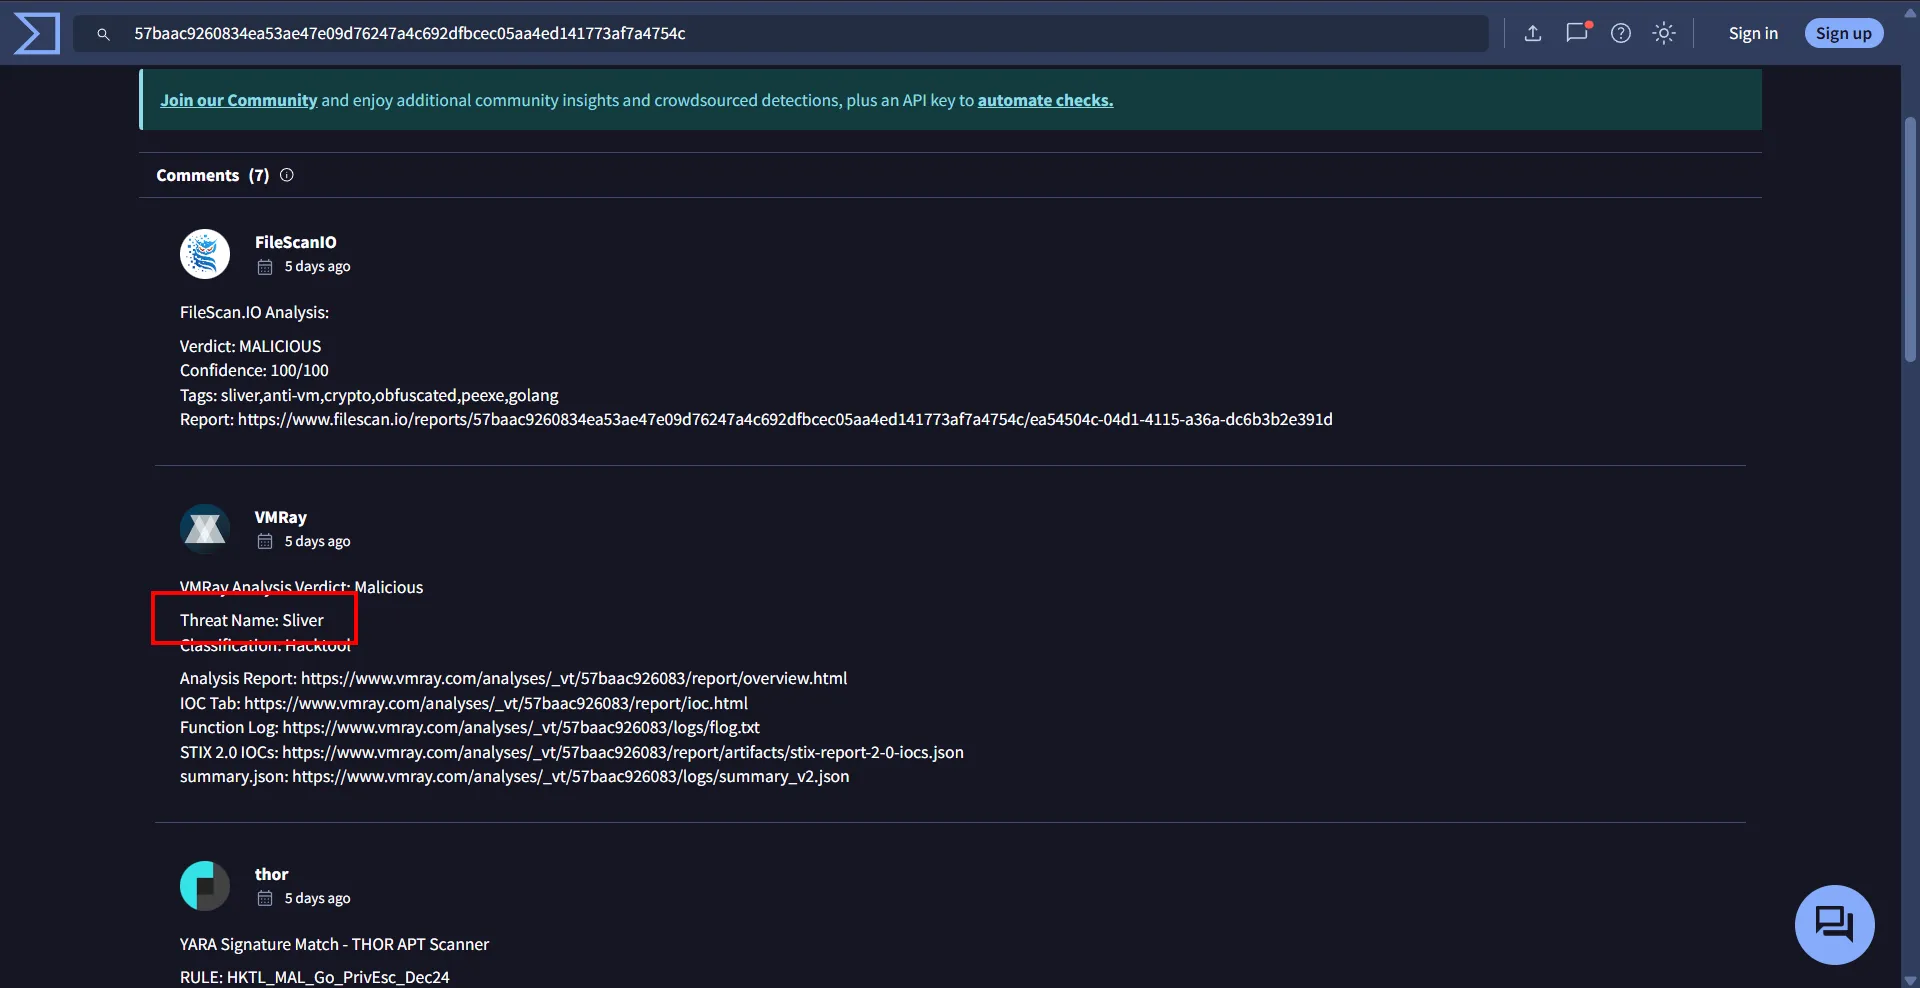Click the search magnifier icon
This screenshot has width=1920, height=988.
click(103, 34)
